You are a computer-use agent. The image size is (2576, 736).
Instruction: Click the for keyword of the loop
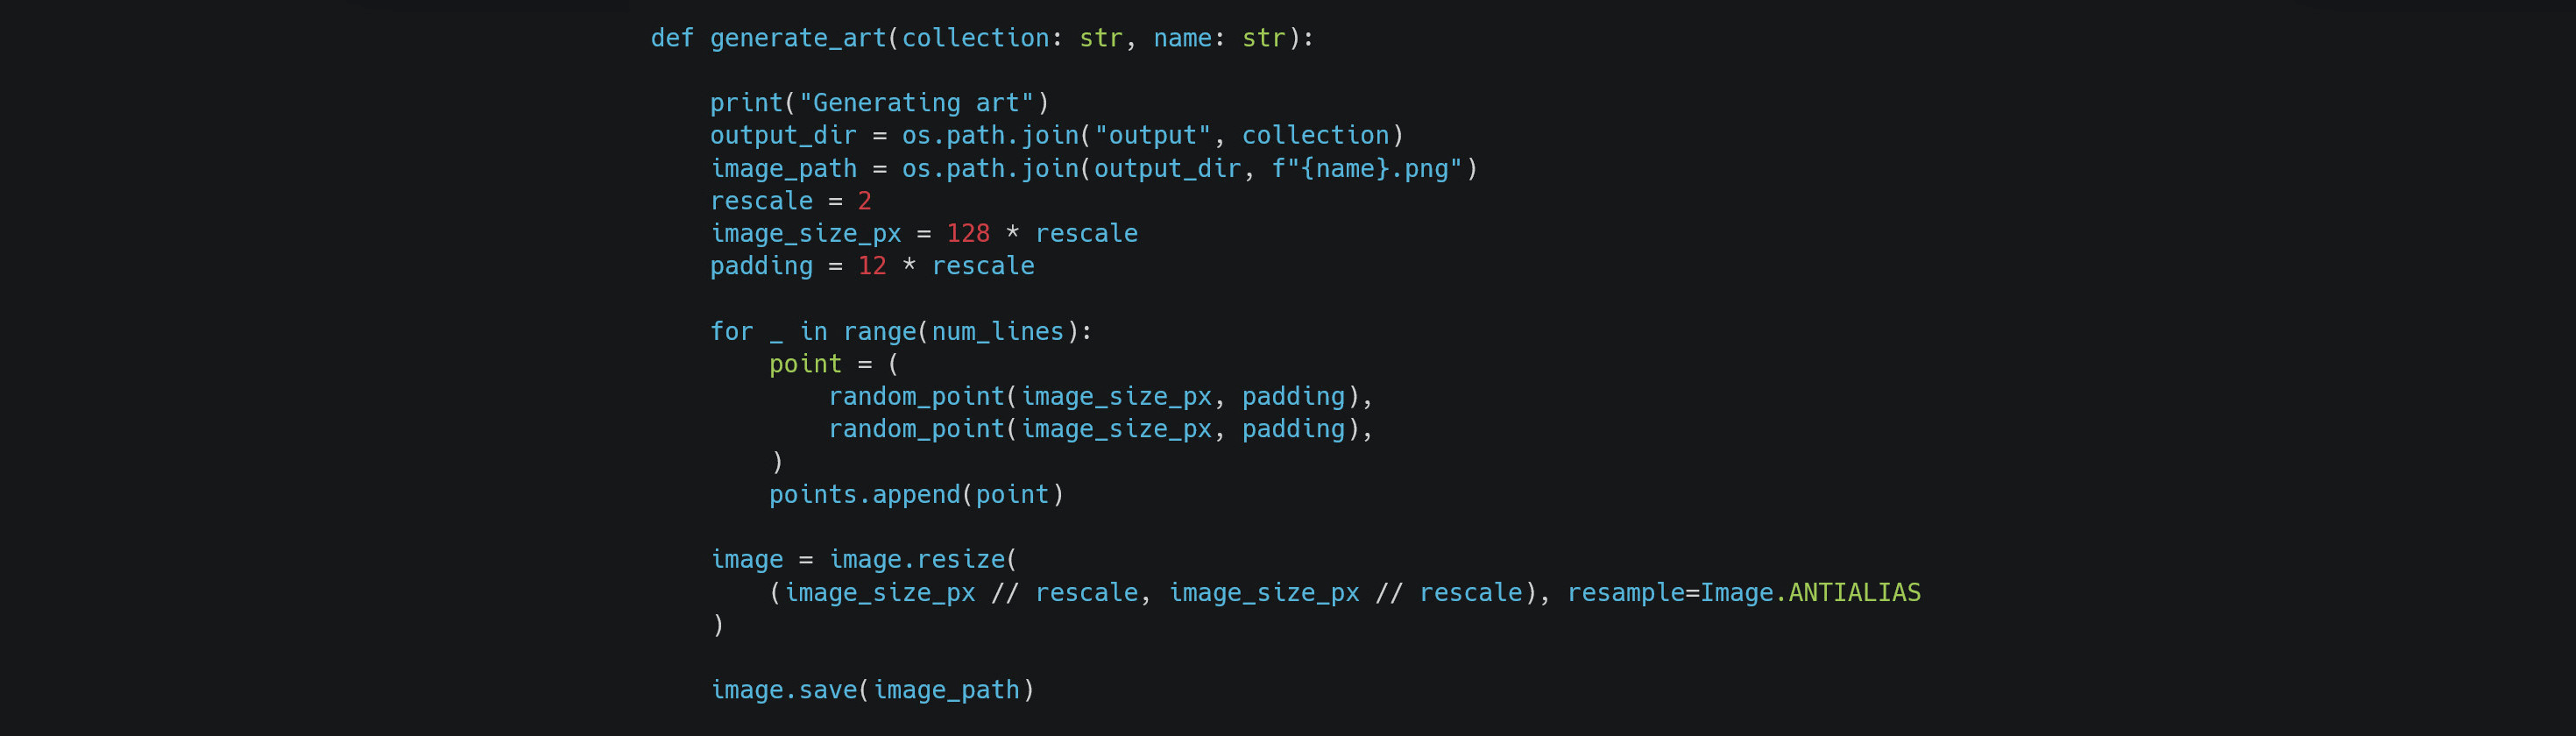[731, 332]
